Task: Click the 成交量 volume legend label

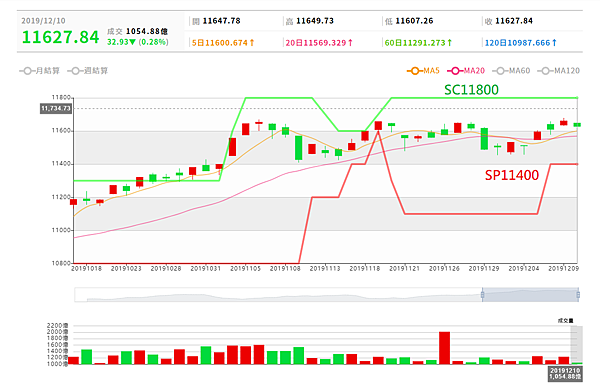Action: pyautogui.click(x=565, y=321)
